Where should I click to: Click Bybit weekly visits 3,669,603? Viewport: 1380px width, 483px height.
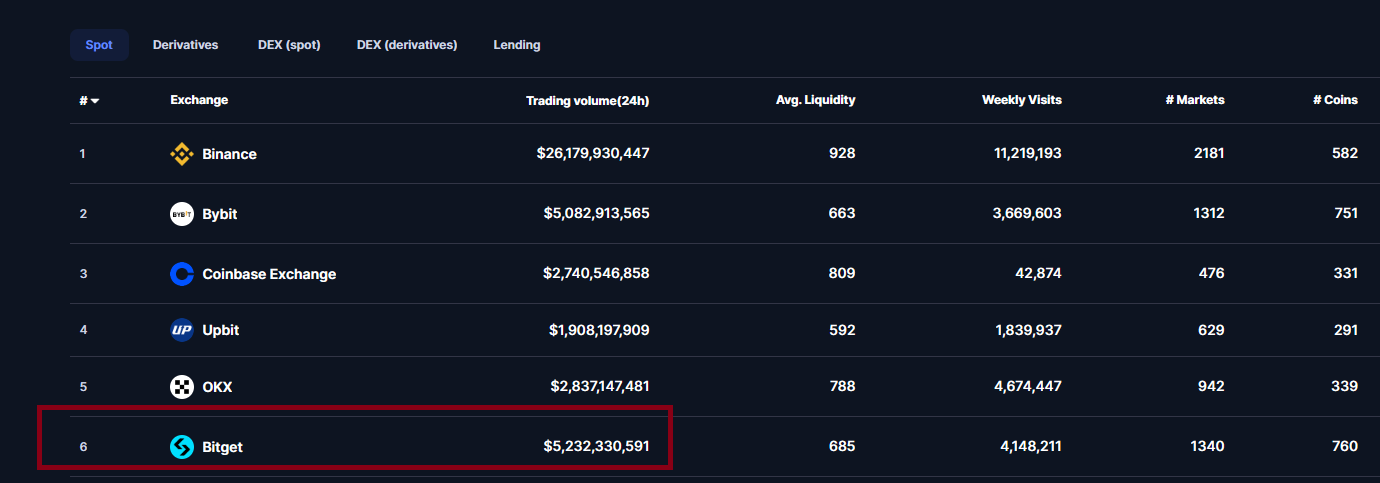[x=1028, y=214]
